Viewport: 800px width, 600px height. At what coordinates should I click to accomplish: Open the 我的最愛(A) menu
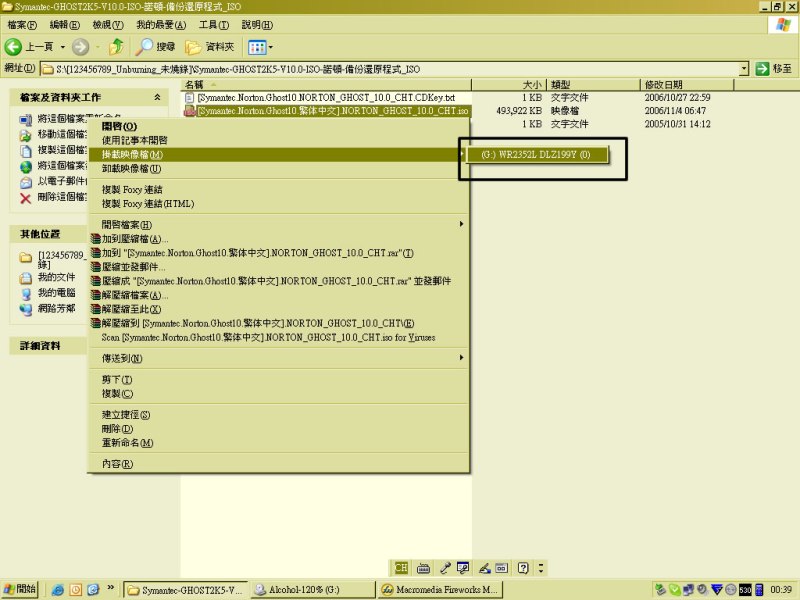click(x=161, y=24)
